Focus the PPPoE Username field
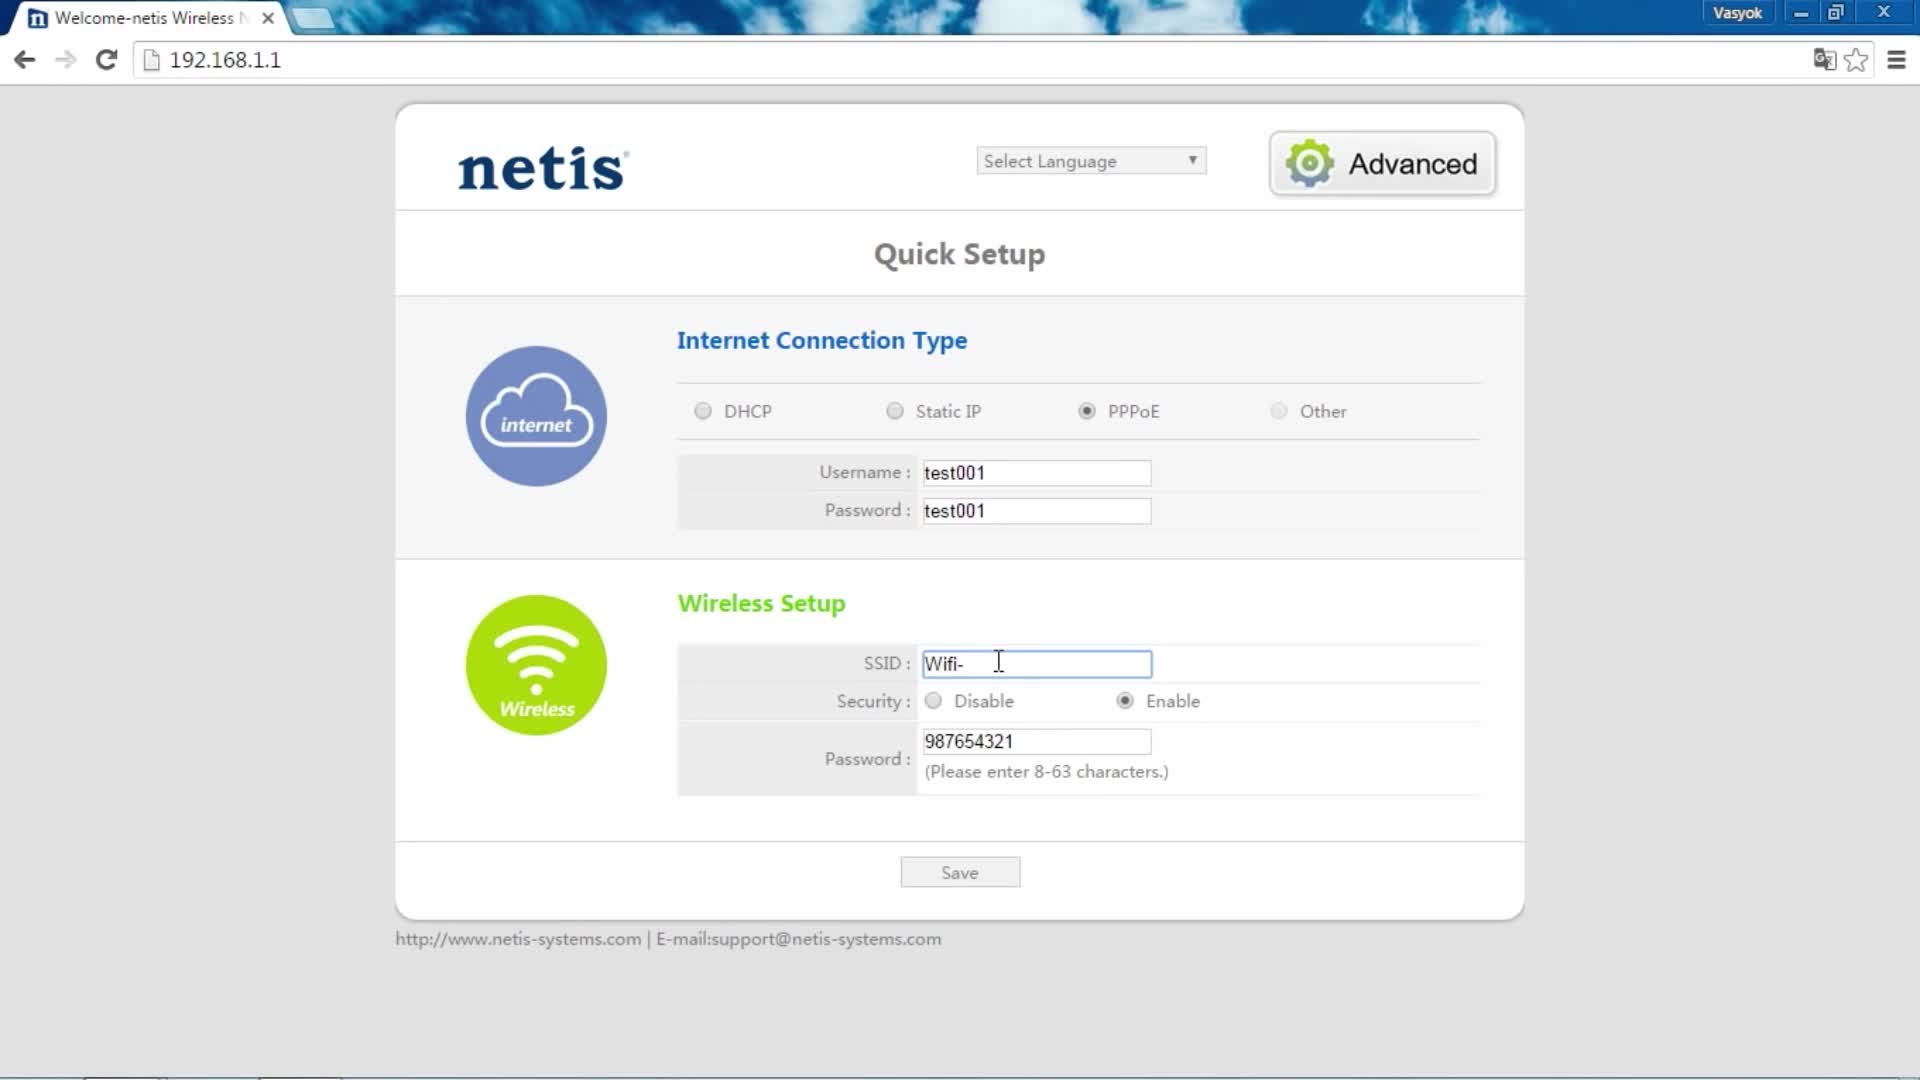This screenshot has width=1920, height=1080. pyautogui.click(x=1036, y=473)
